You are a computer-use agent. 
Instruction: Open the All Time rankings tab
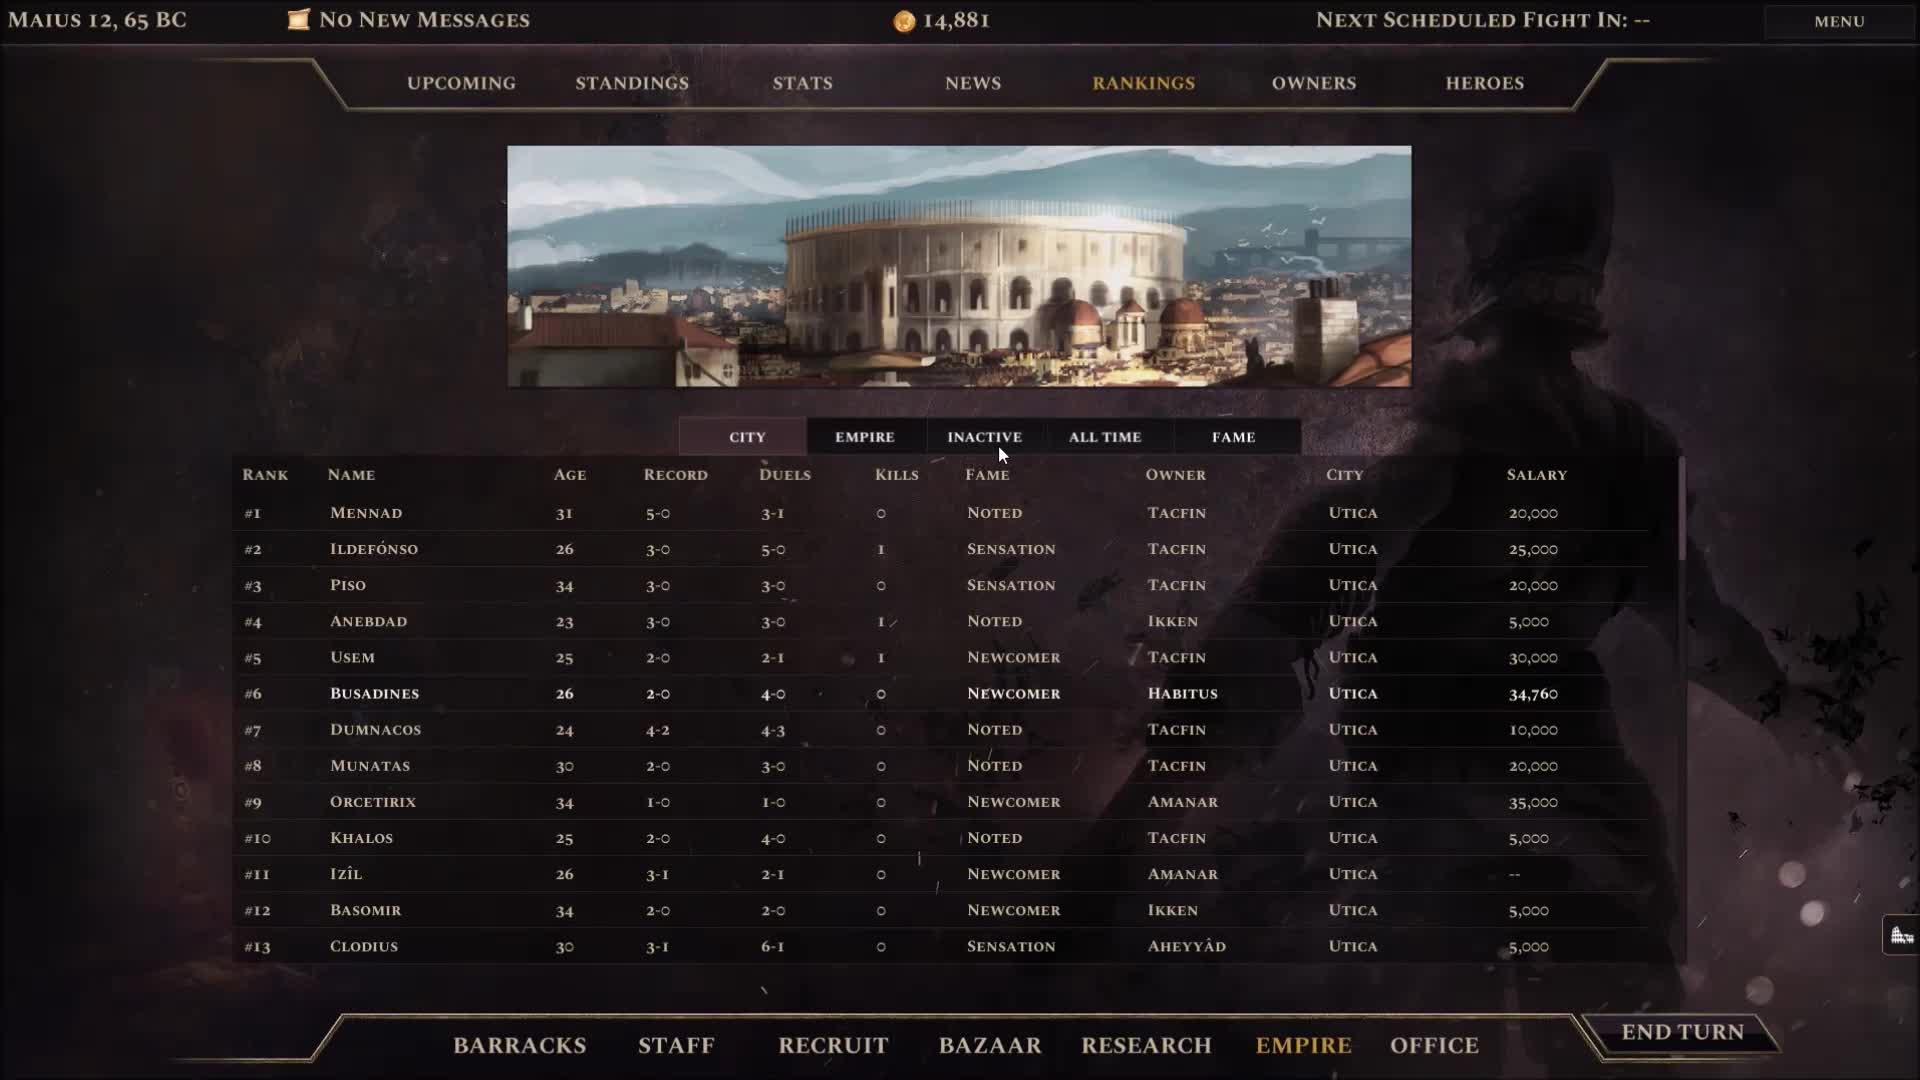[x=1104, y=437]
